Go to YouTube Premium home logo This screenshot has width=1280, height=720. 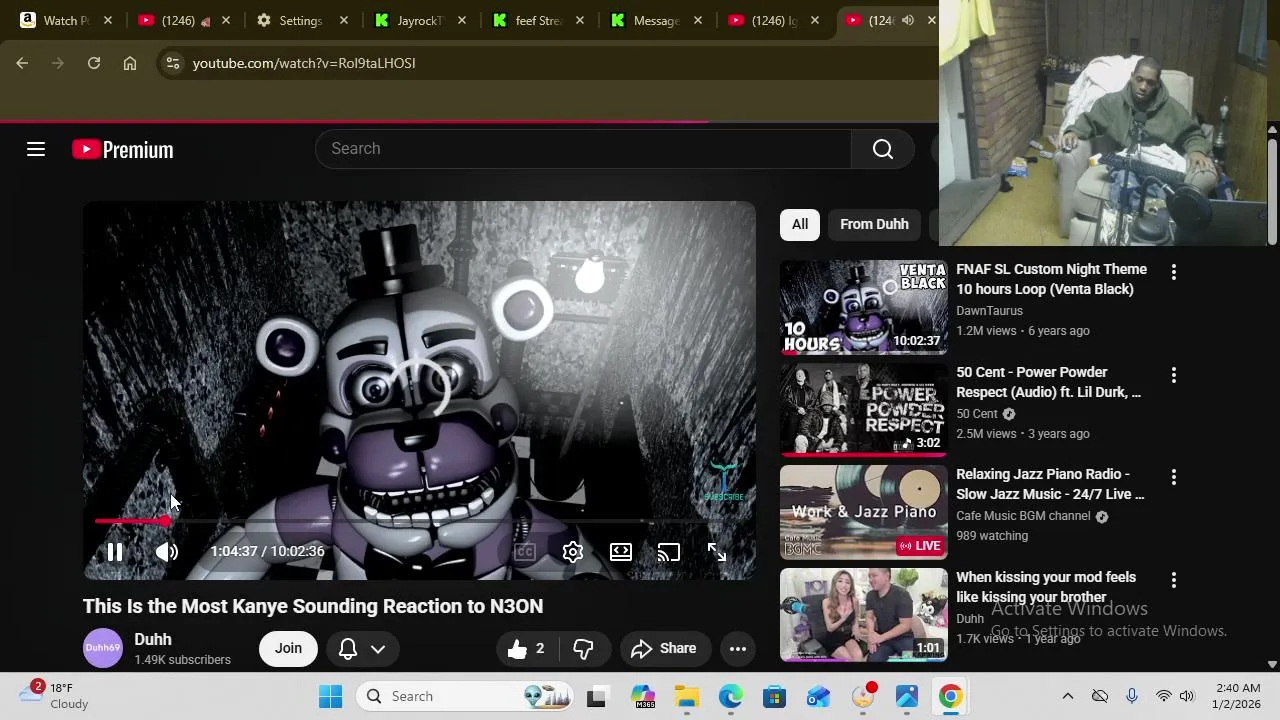pyautogui.click(x=123, y=150)
